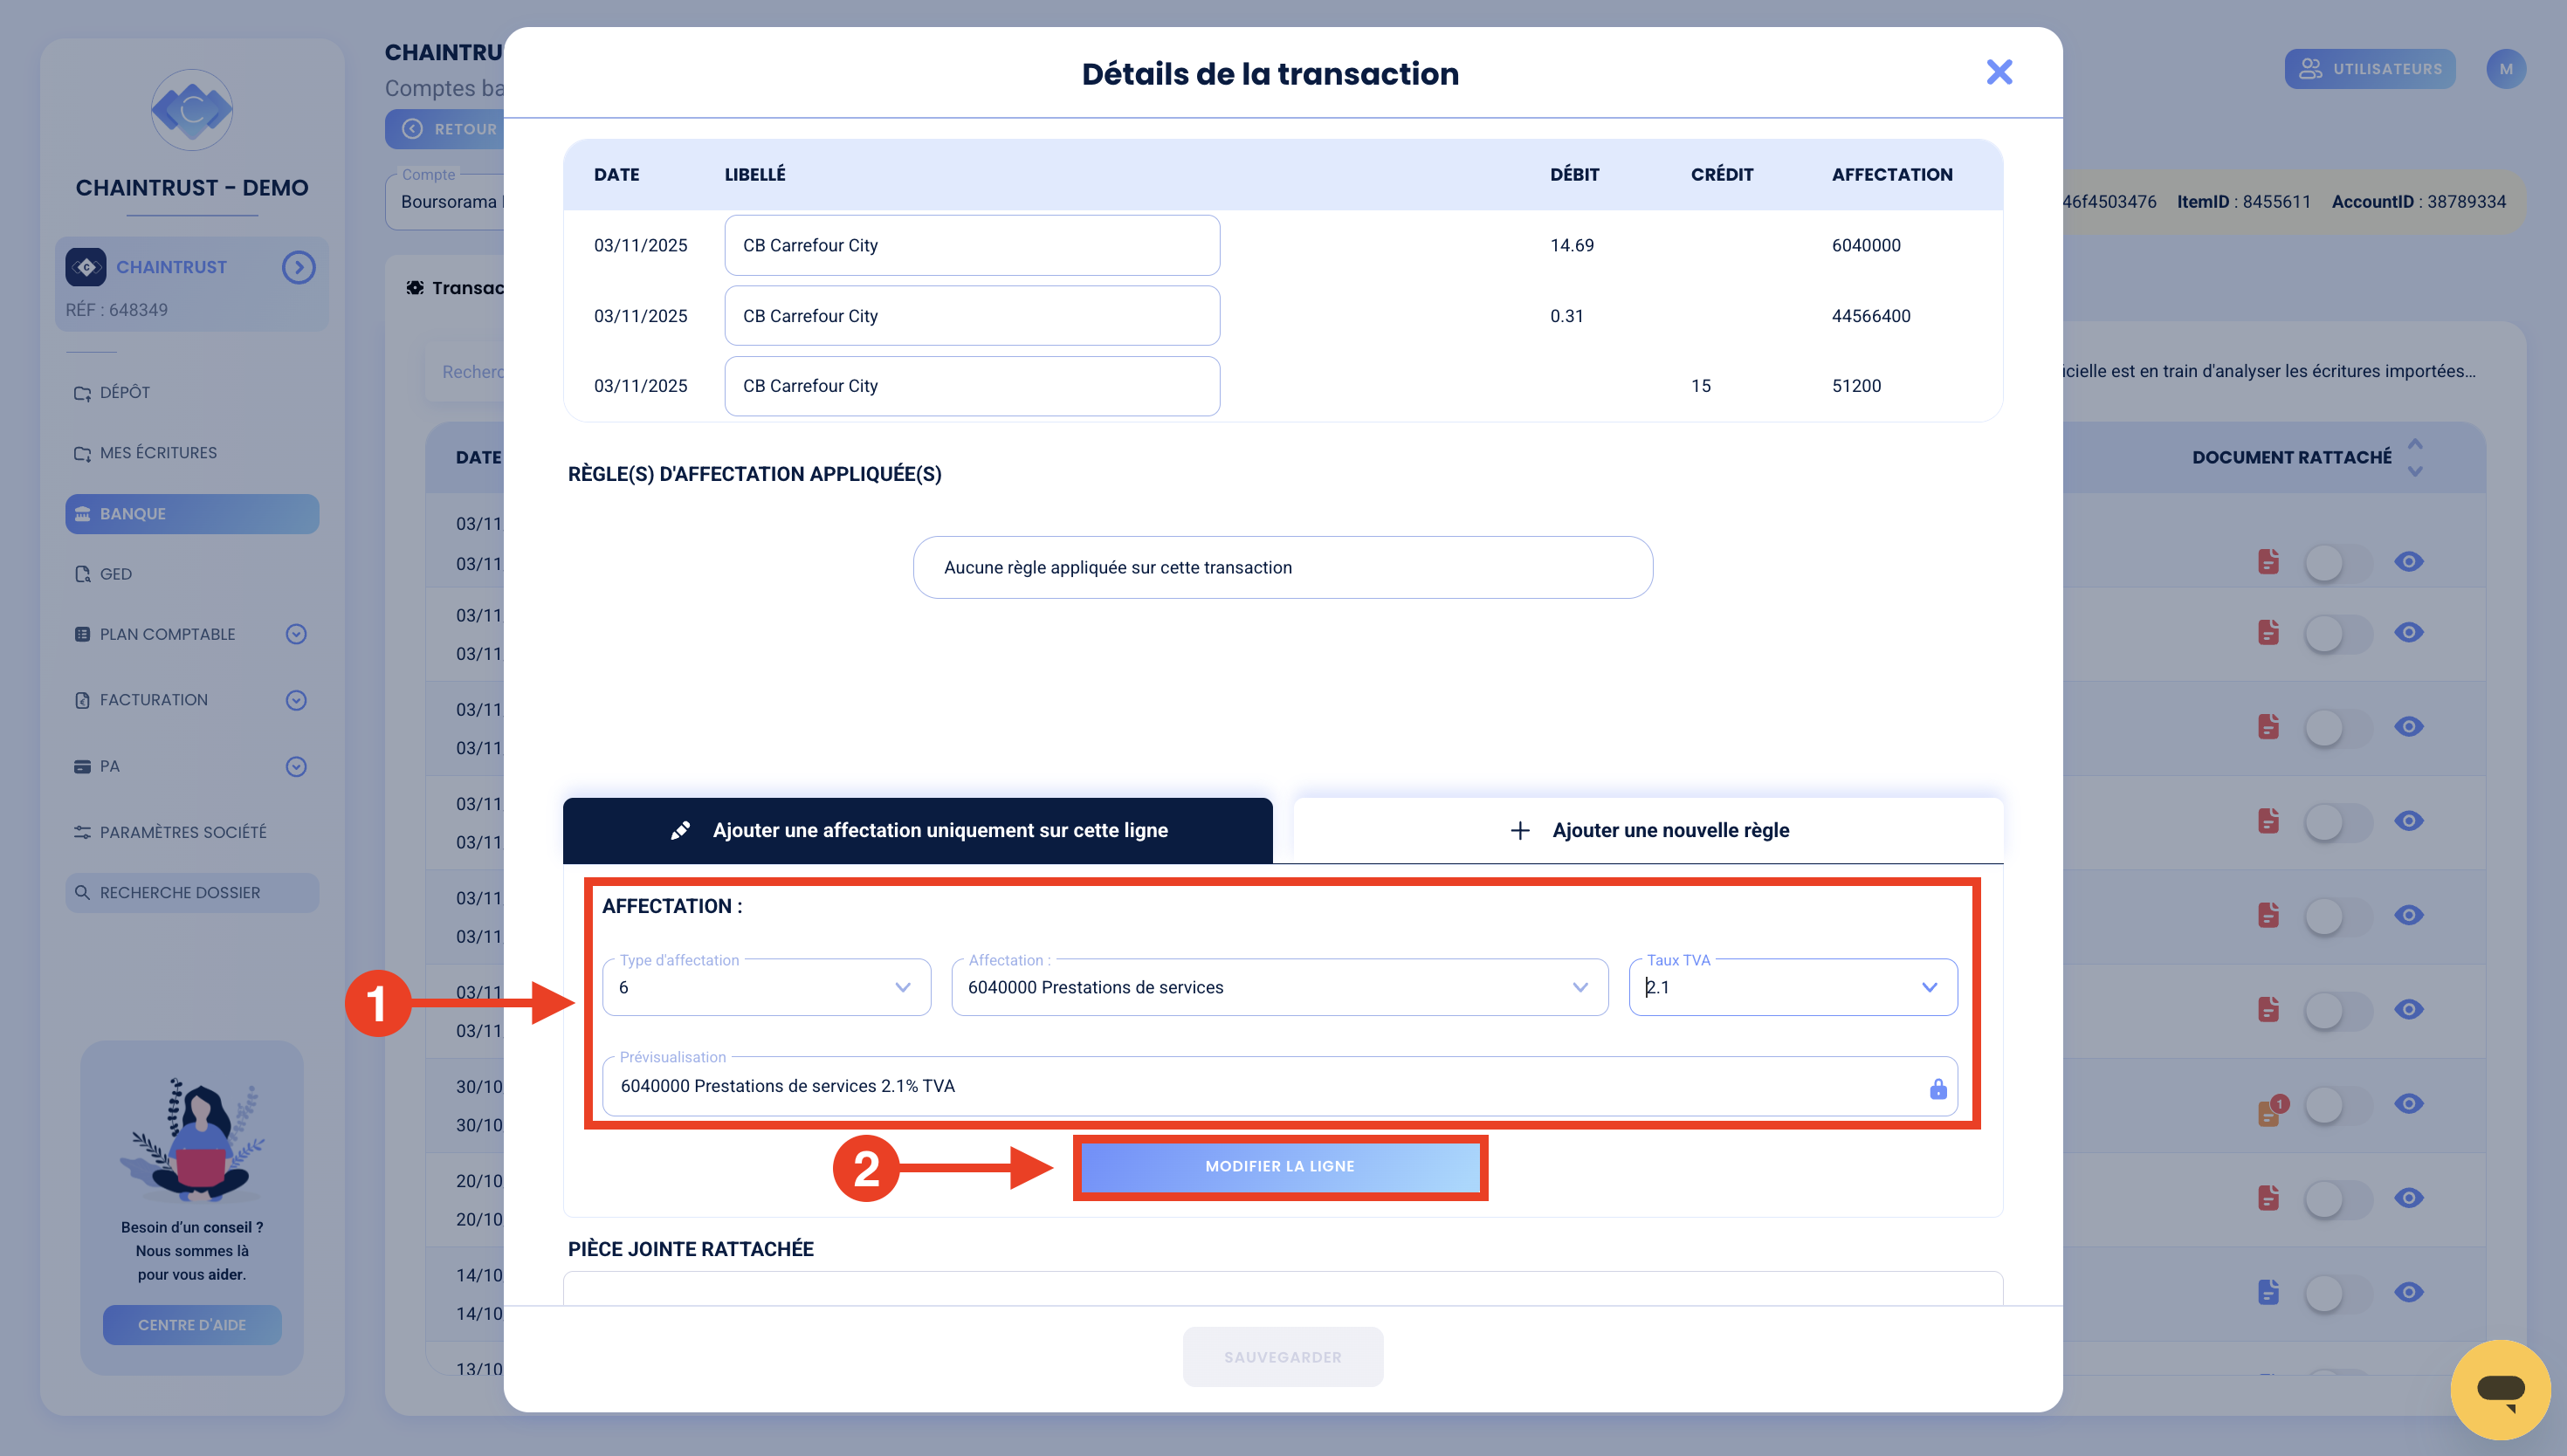Click the eye icon of 20/10 row
Viewport: 2567px width, 1456px height.
[x=2409, y=1198]
